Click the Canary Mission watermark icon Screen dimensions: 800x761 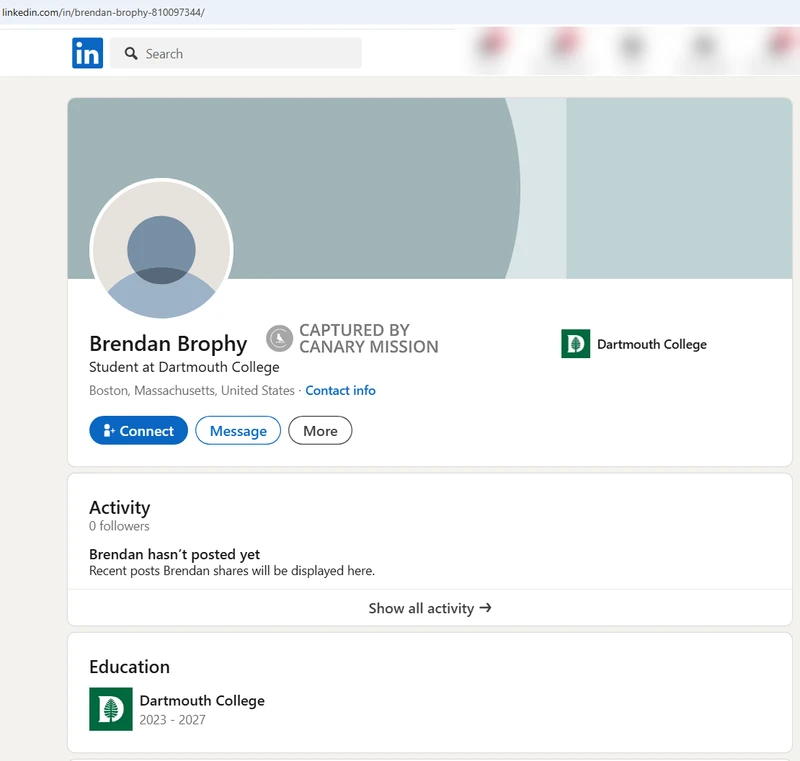[279, 339]
